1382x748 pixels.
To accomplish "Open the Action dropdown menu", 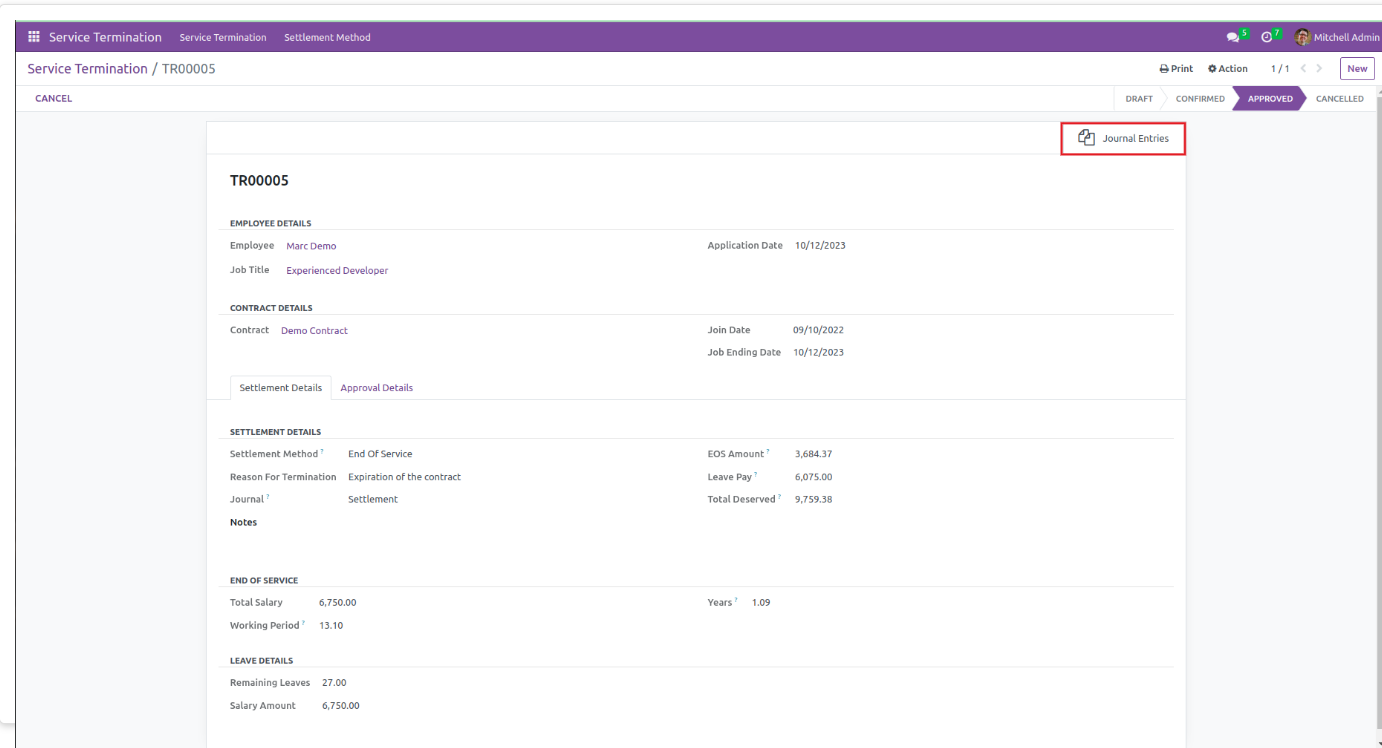I will [1228, 69].
